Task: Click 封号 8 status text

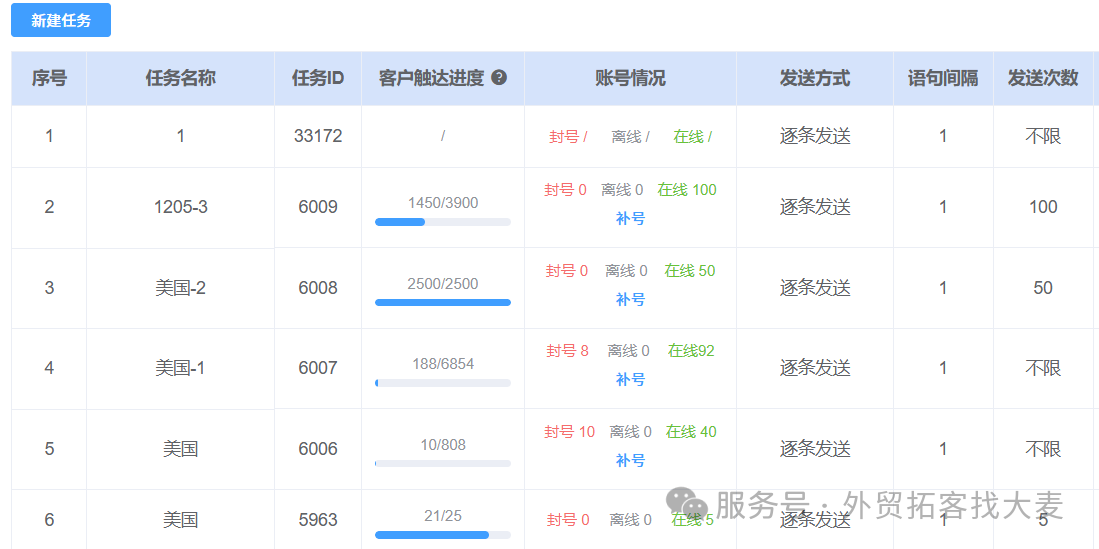Action: tap(568, 351)
